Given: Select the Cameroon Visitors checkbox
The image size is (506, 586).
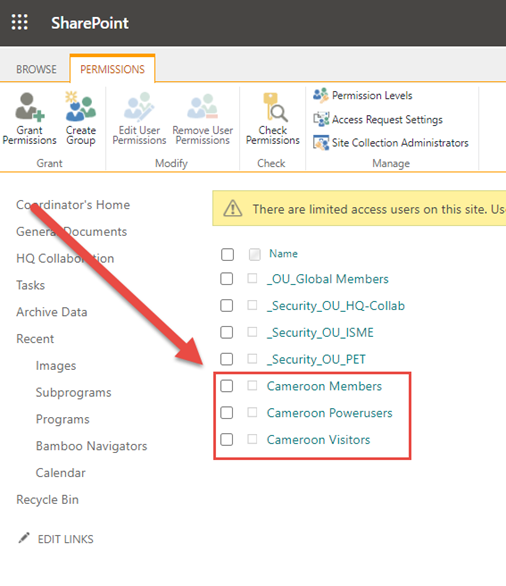Looking at the screenshot, I should [226, 440].
